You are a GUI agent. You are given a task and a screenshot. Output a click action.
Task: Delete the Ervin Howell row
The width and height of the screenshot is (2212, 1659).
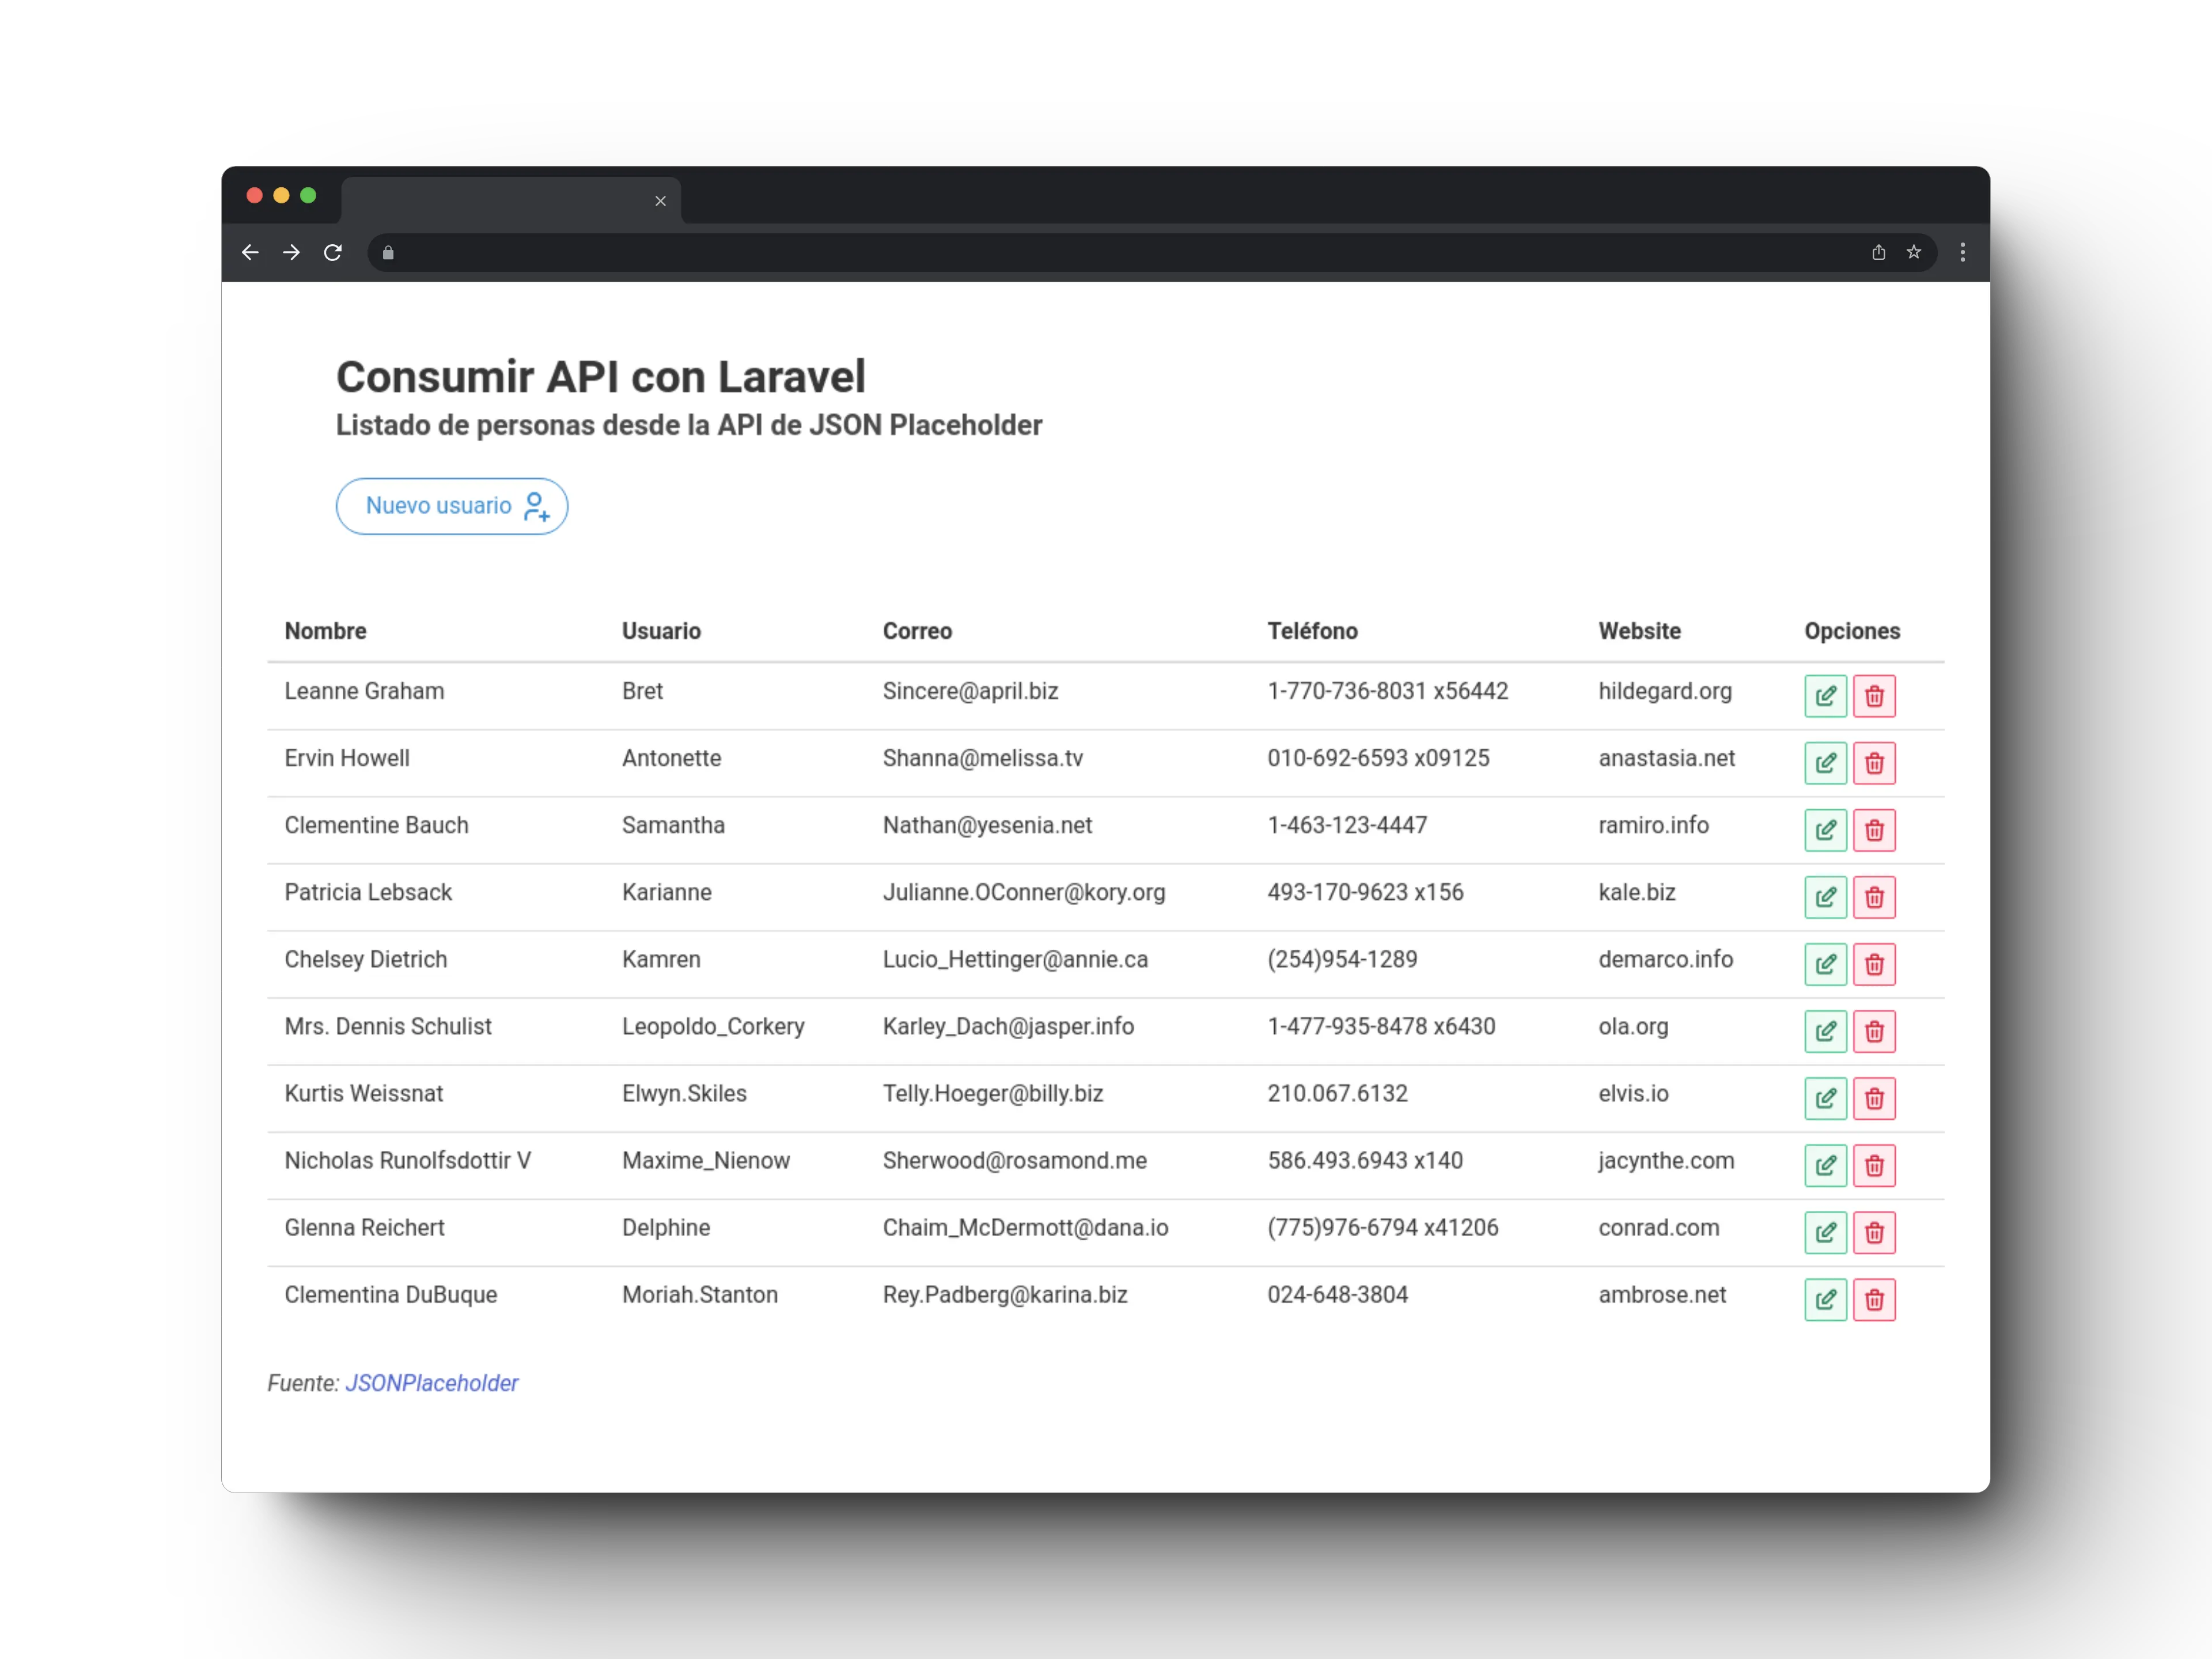1874,763
